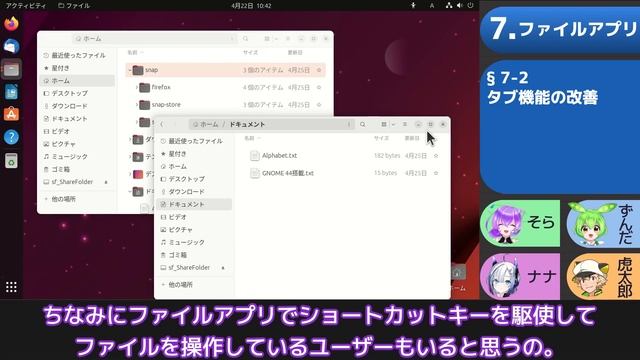
Task: Launch LibreOffice Writer from the dock
Action: click(x=11, y=92)
